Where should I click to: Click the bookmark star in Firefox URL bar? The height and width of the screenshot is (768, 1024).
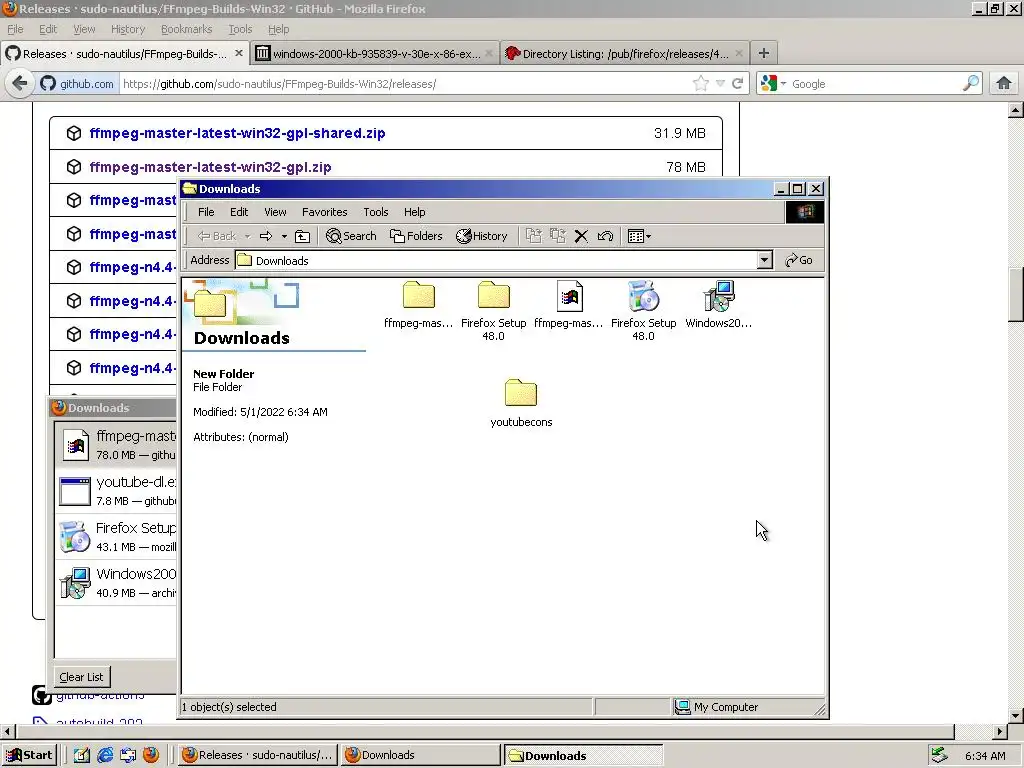pos(701,84)
